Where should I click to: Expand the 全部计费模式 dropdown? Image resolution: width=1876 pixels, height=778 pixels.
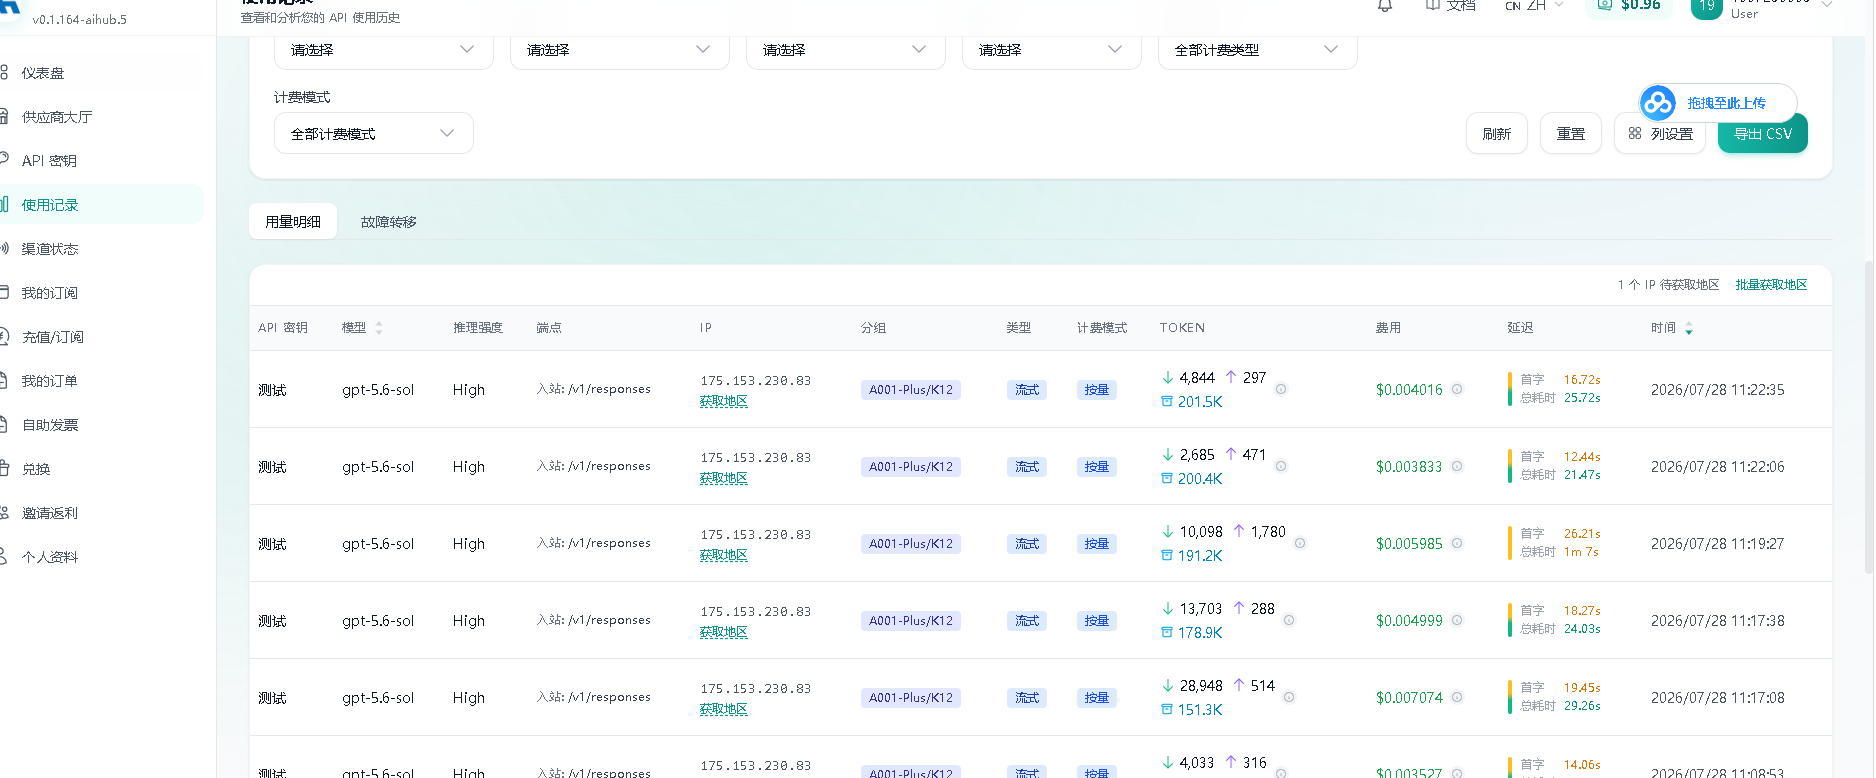pos(374,134)
